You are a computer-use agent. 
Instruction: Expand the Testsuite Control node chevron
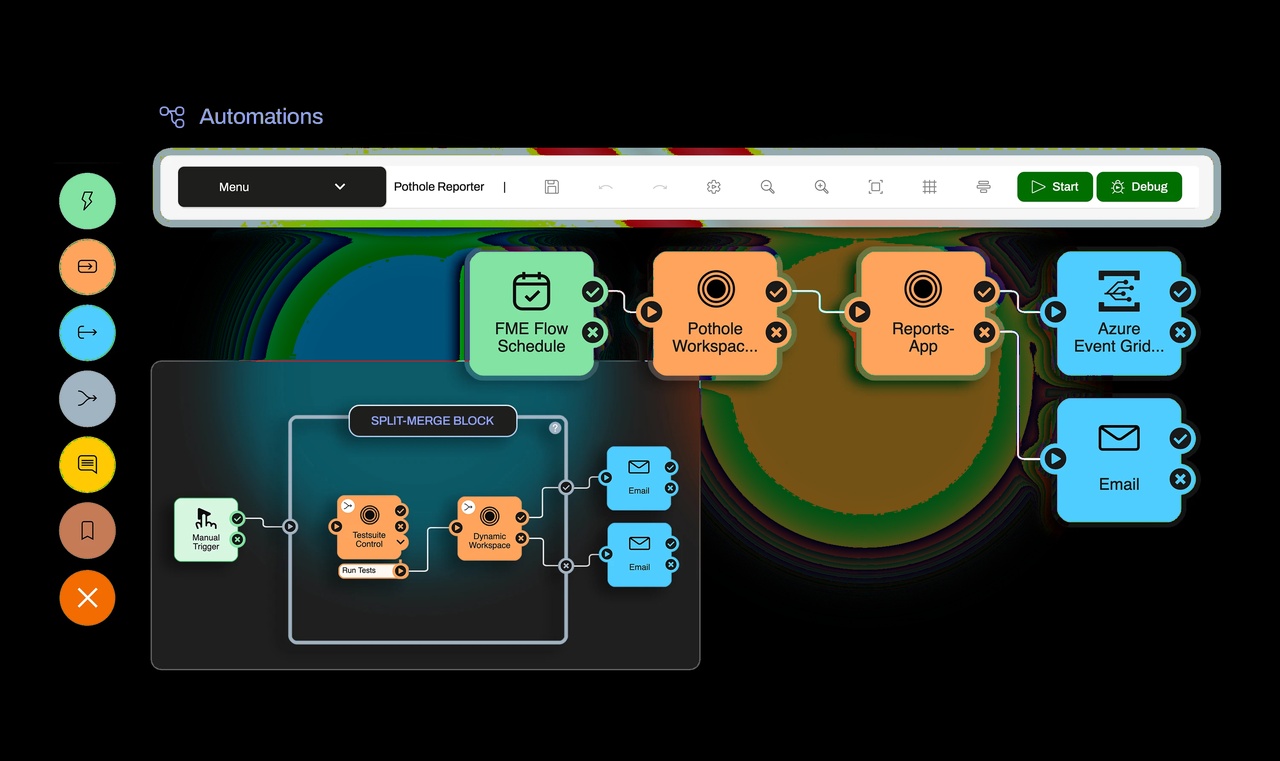(401, 542)
